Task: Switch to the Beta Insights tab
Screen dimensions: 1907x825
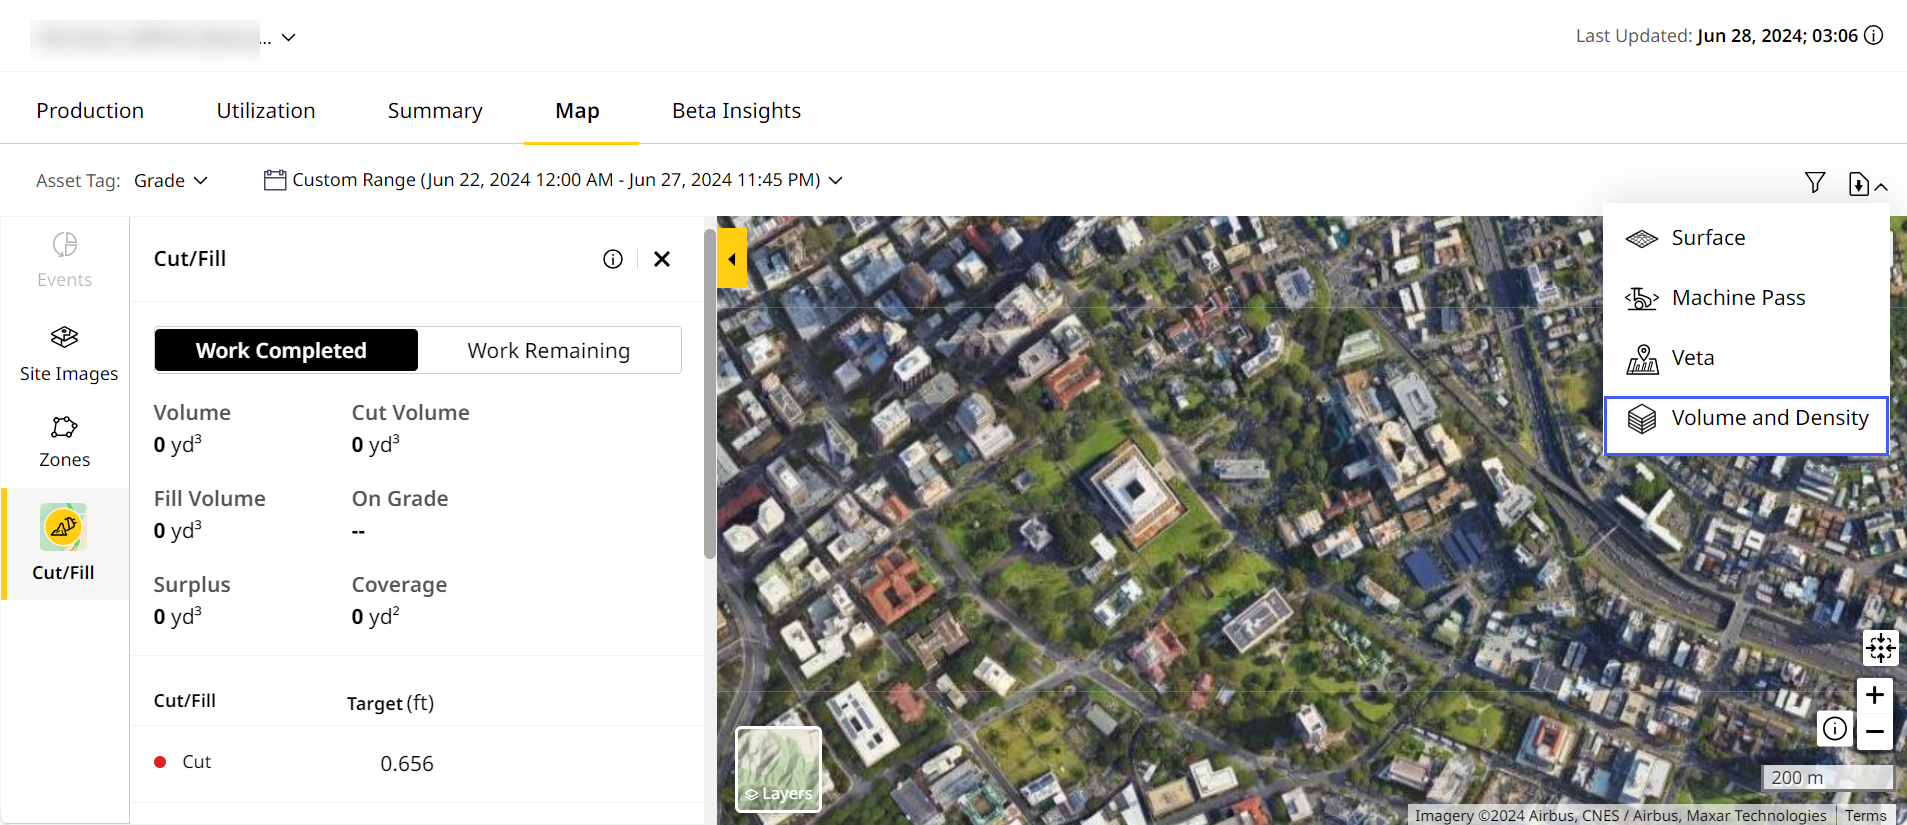Action: pos(736,111)
